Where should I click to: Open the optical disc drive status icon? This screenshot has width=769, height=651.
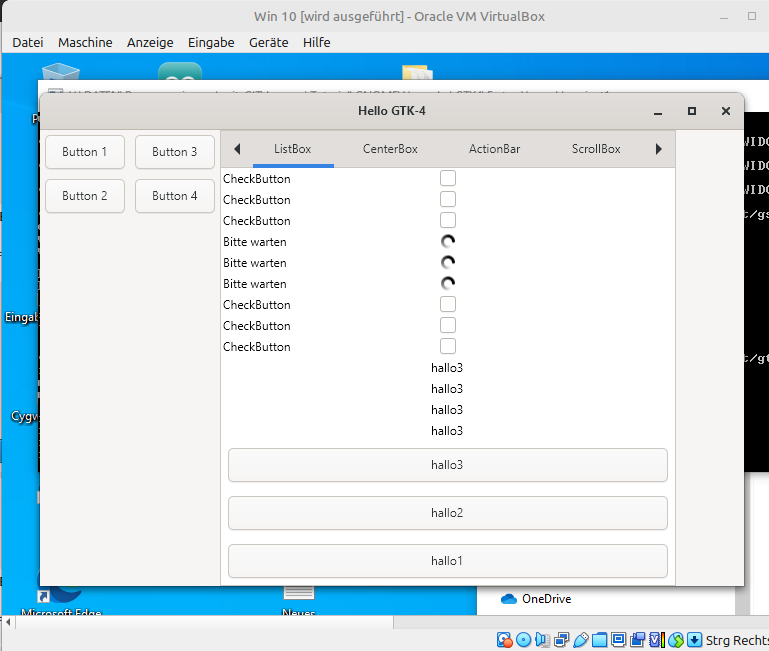point(524,640)
